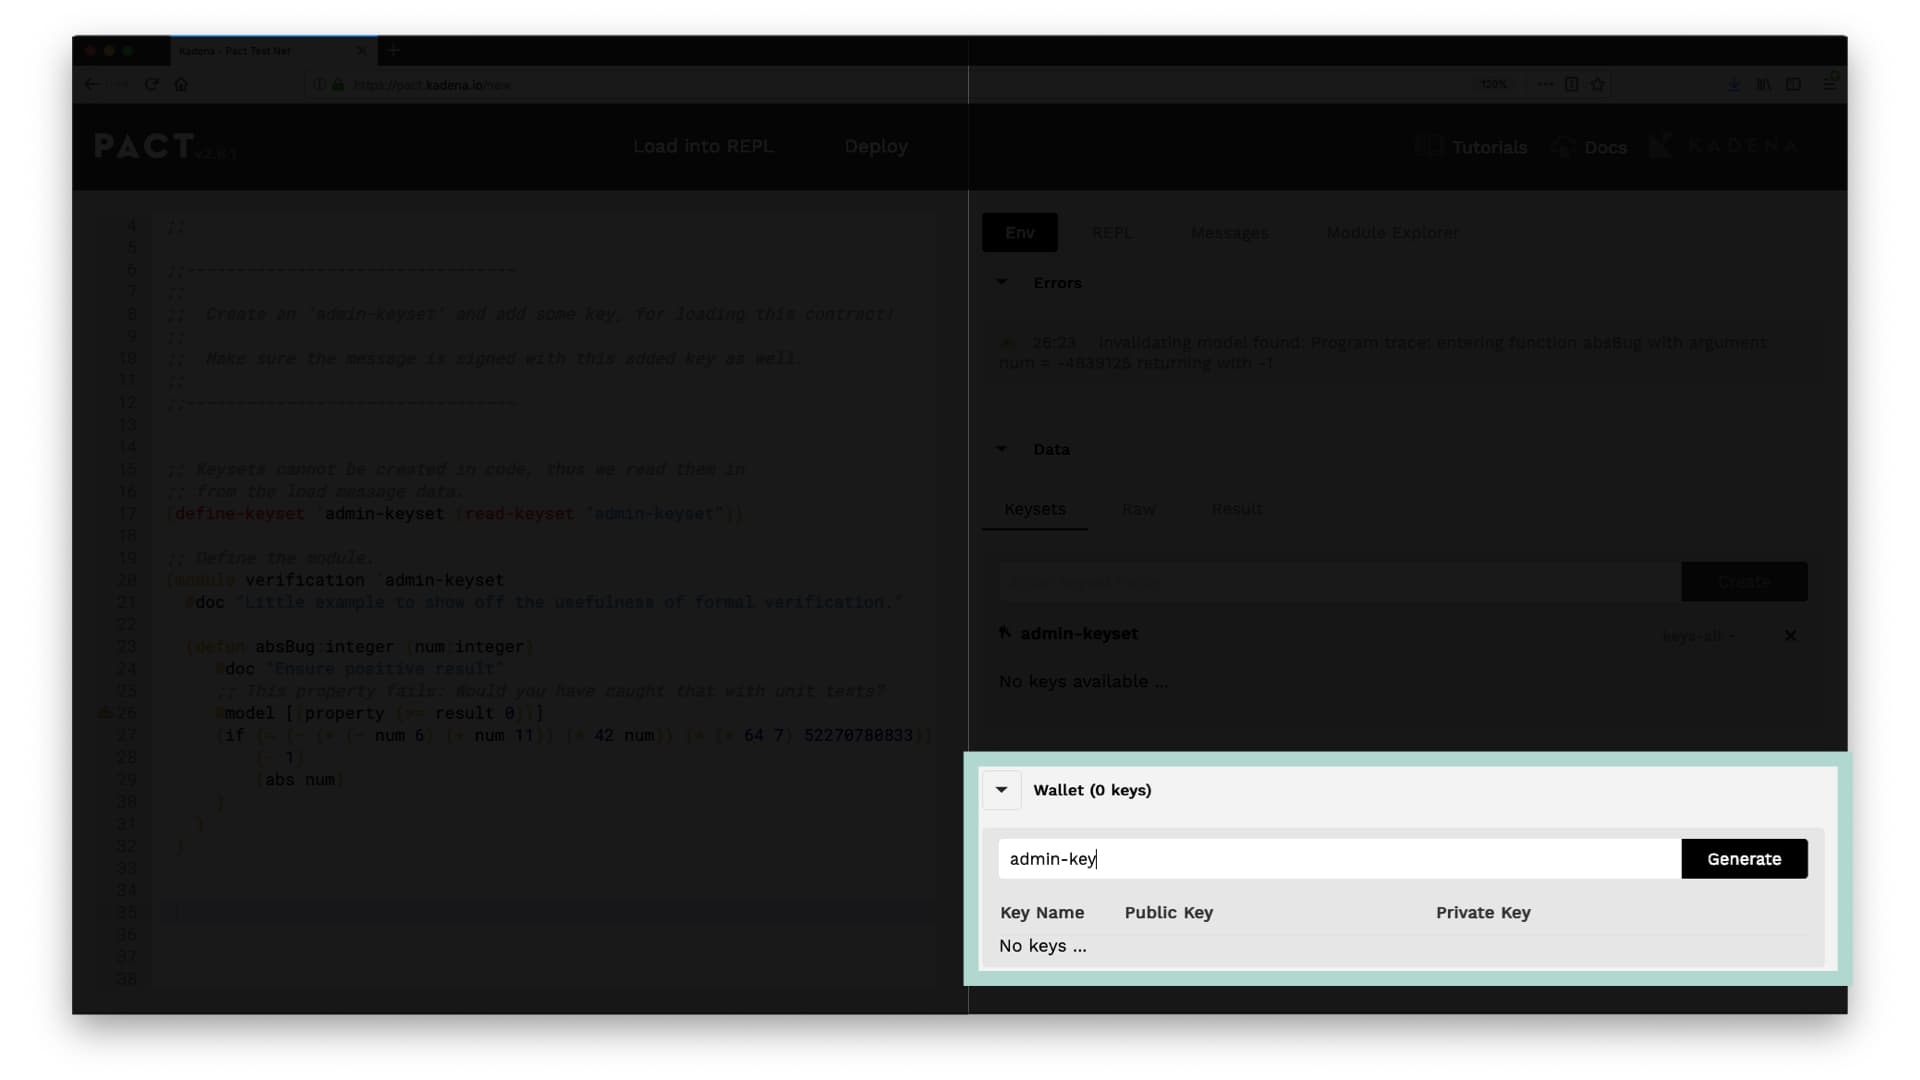Collapse the Errors section

(x=1002, y=283)
